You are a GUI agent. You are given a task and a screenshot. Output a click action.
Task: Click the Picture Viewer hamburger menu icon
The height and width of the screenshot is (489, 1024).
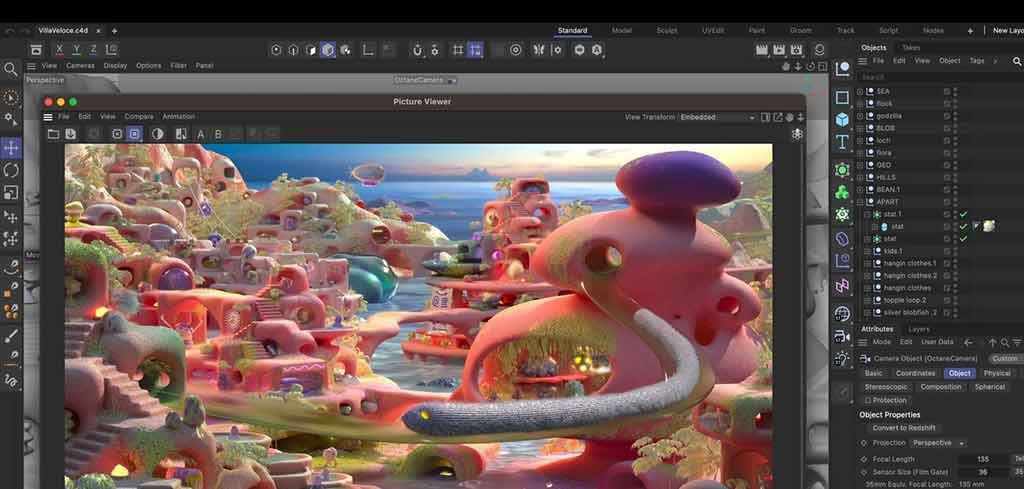coord(48,117)
